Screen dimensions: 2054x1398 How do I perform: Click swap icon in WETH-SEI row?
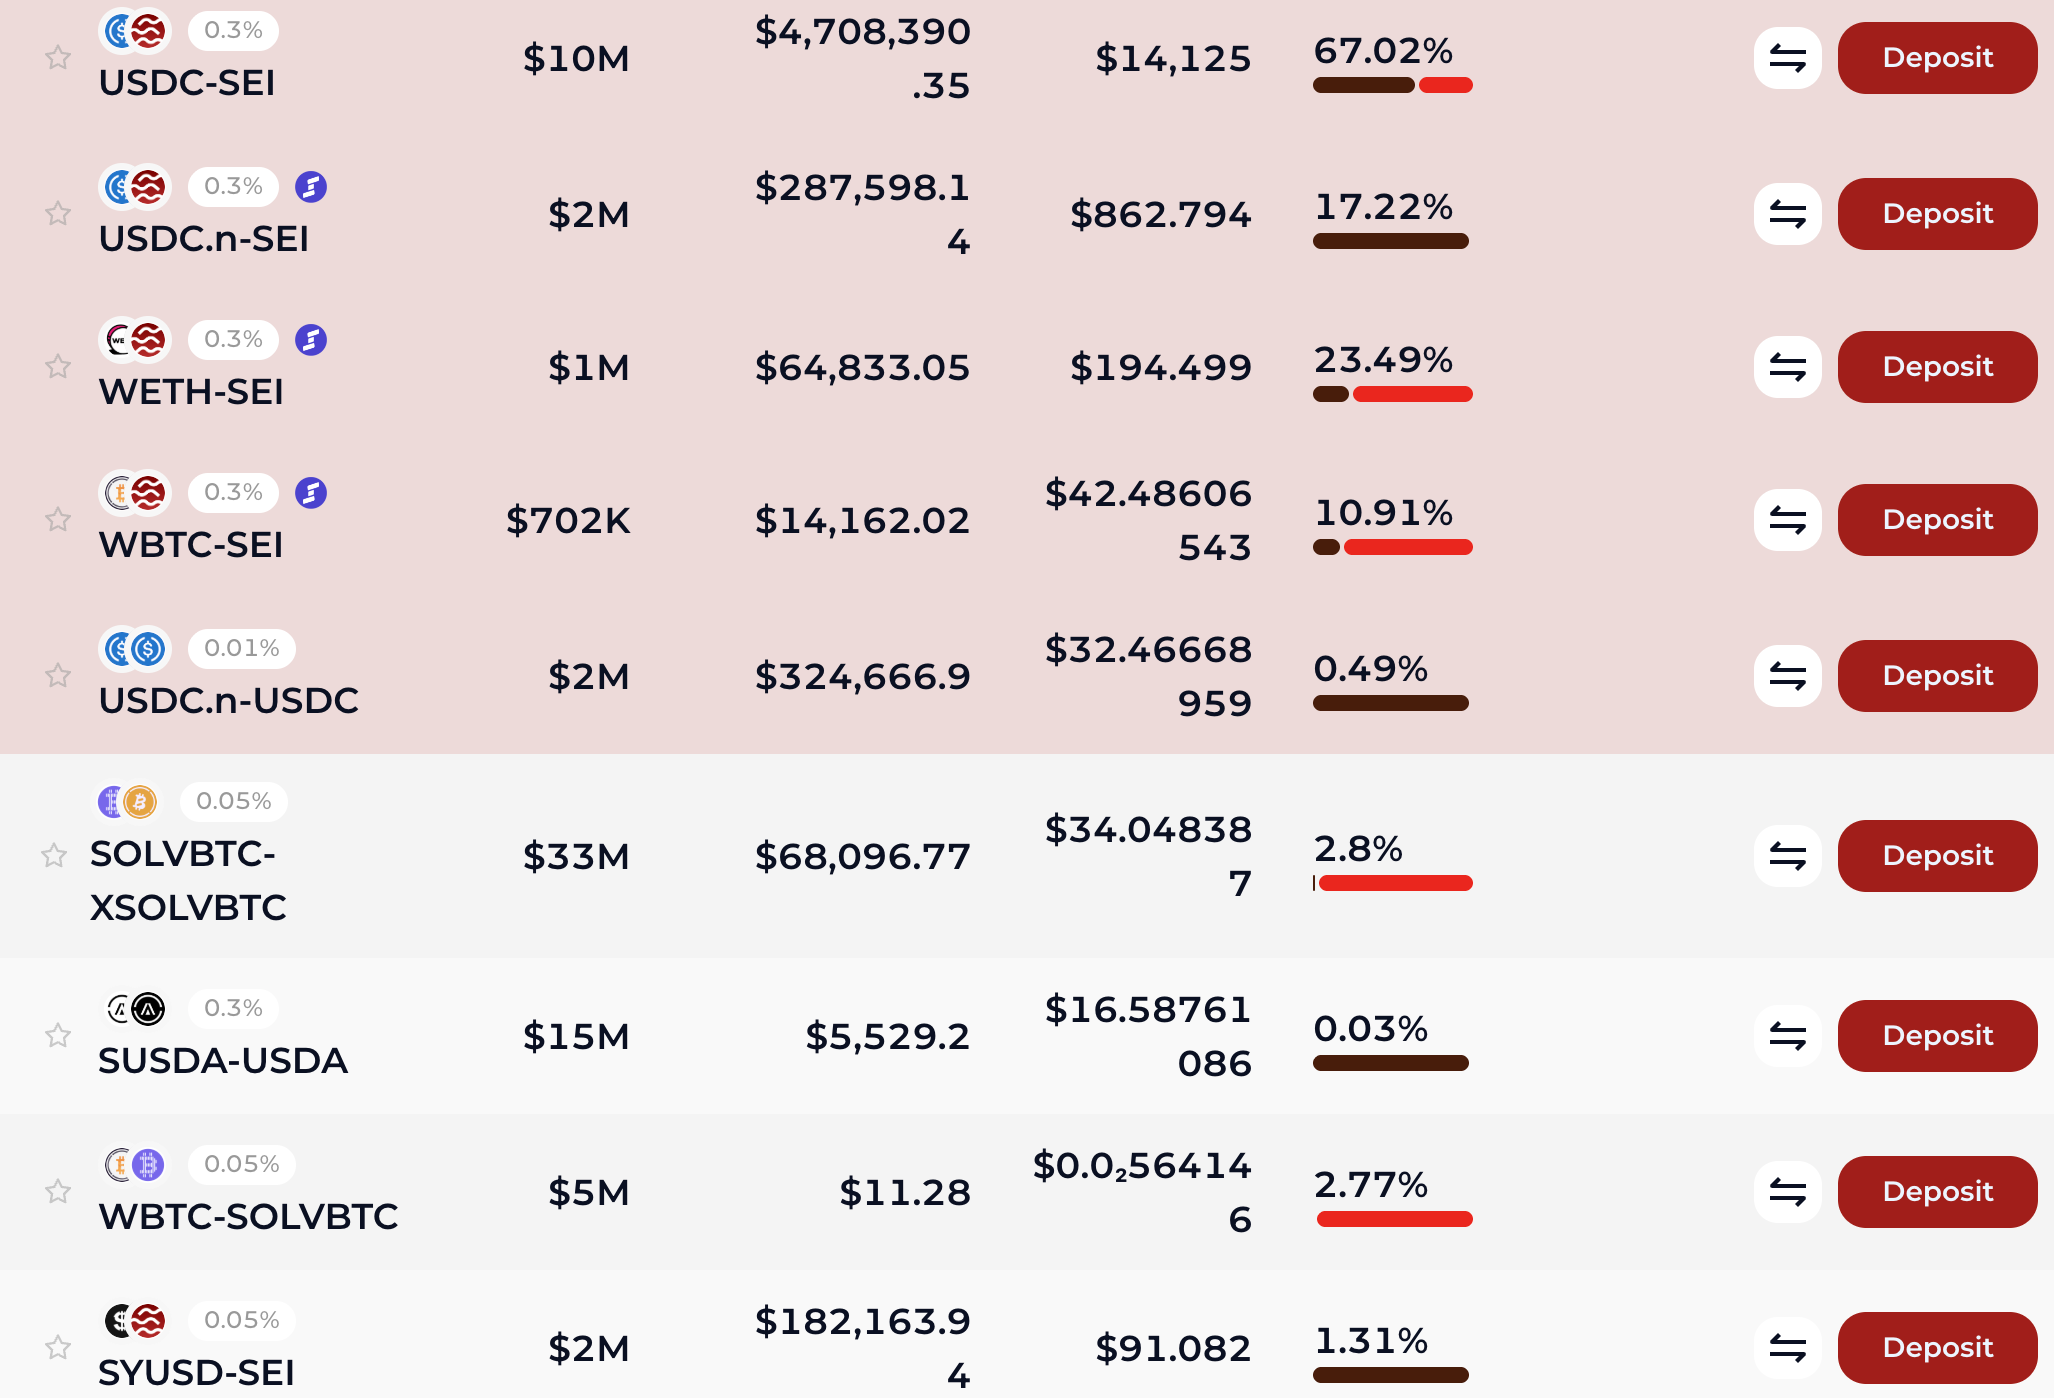tap(1787, 367)
